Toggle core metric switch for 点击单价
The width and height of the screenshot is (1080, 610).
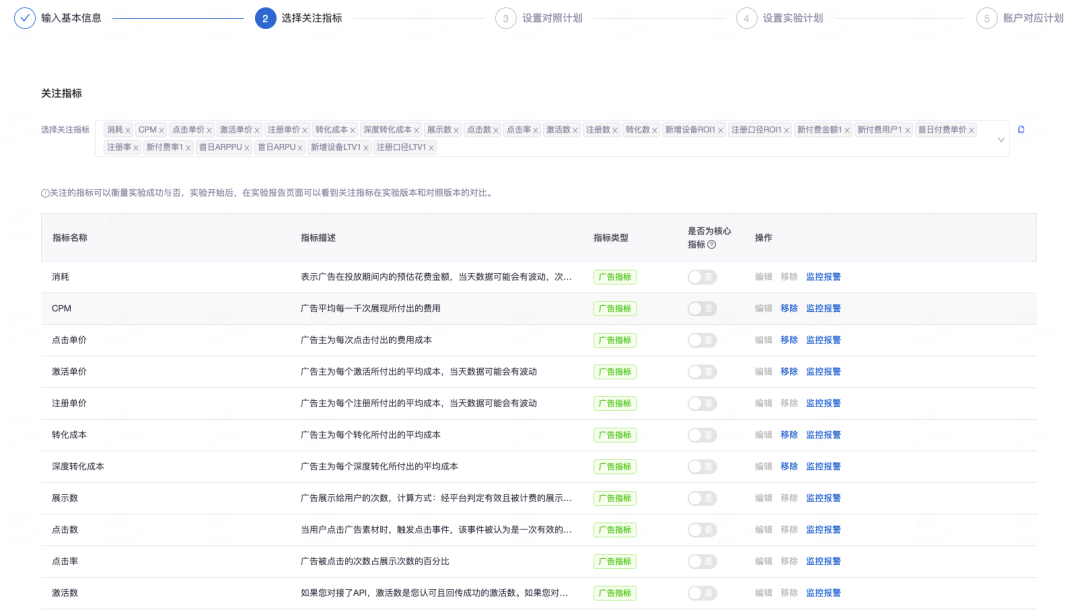pyautogui.click(x=702, y=340)
